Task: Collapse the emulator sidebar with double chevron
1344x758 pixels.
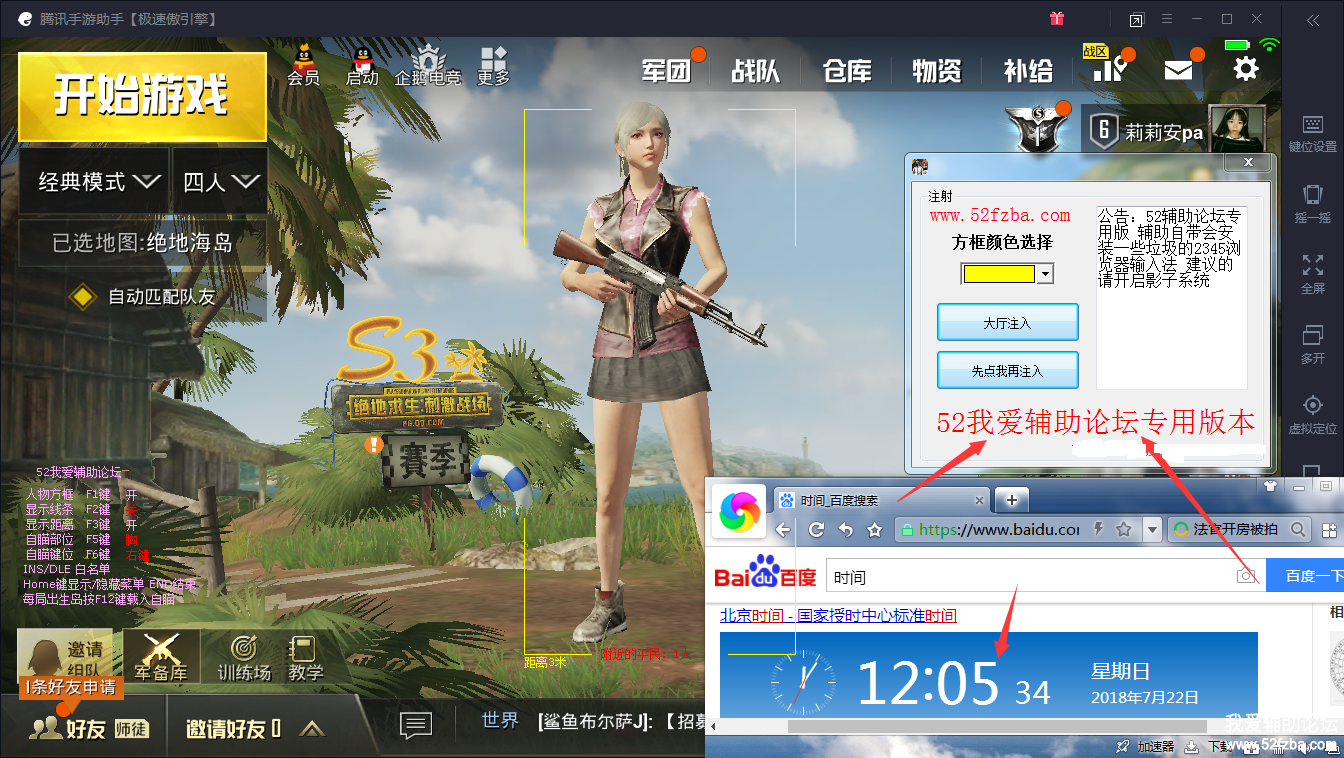Action: 1312,20
